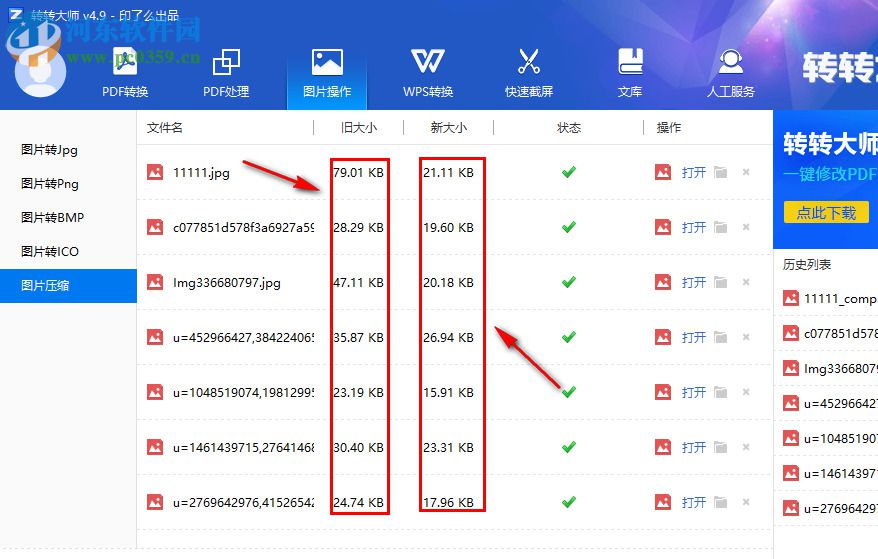Click the green check status for 11111.jpg
The height and width of the screenshot is (559, 878).
coord(569,172)
